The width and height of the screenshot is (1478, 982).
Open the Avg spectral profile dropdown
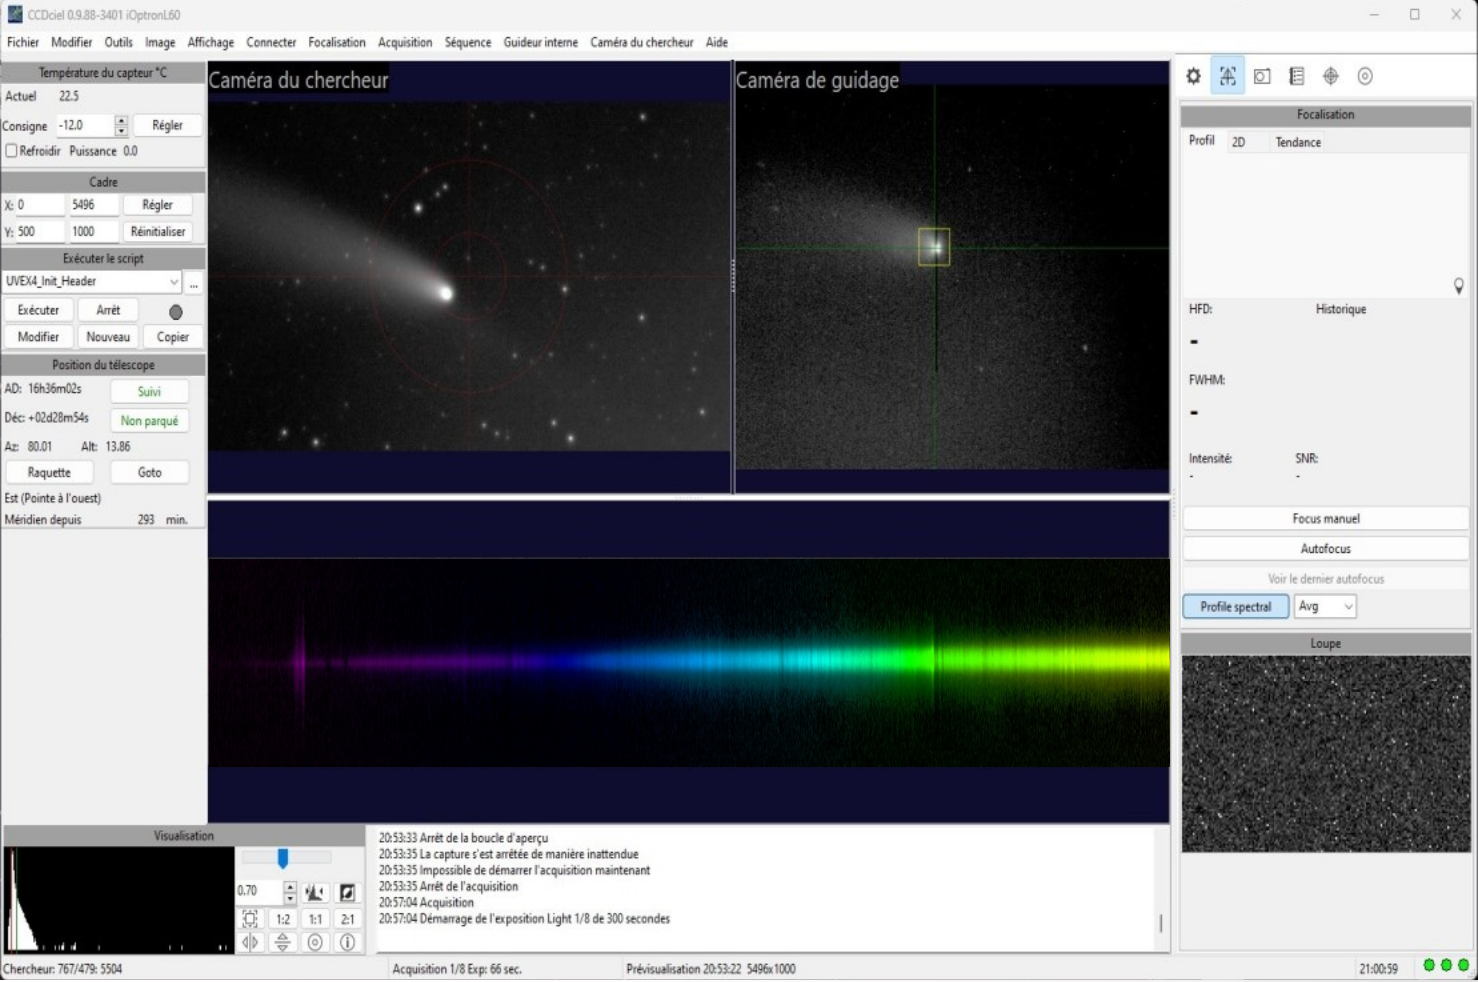click(1325, 607)
